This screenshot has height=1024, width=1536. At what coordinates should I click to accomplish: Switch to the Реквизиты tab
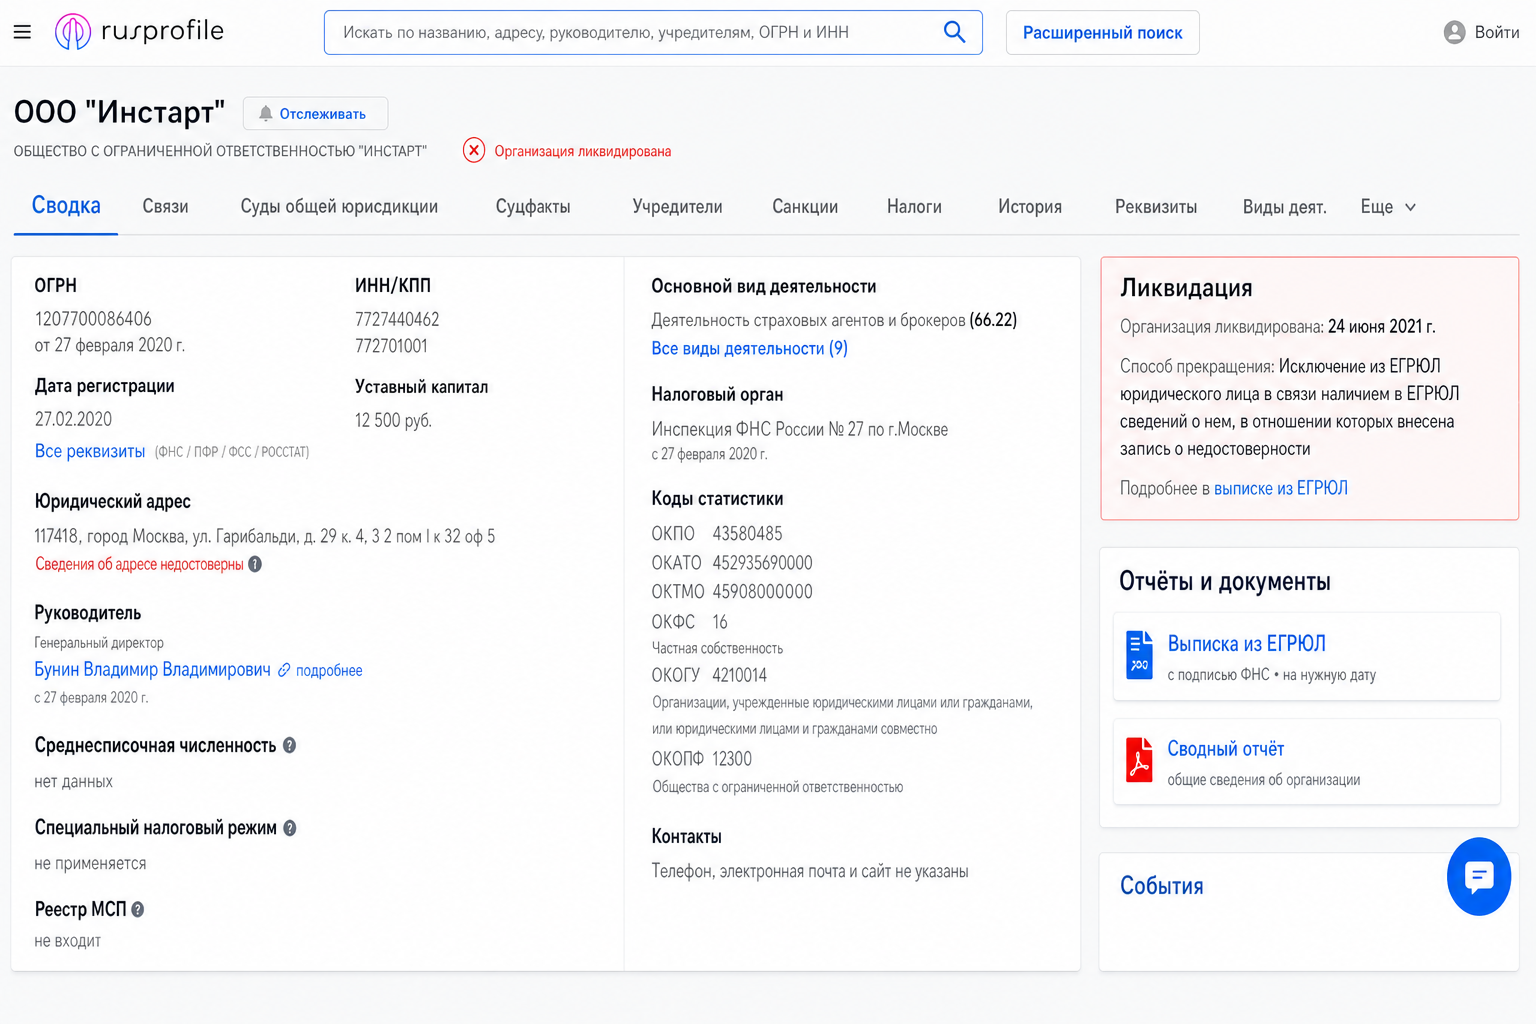1156,207
